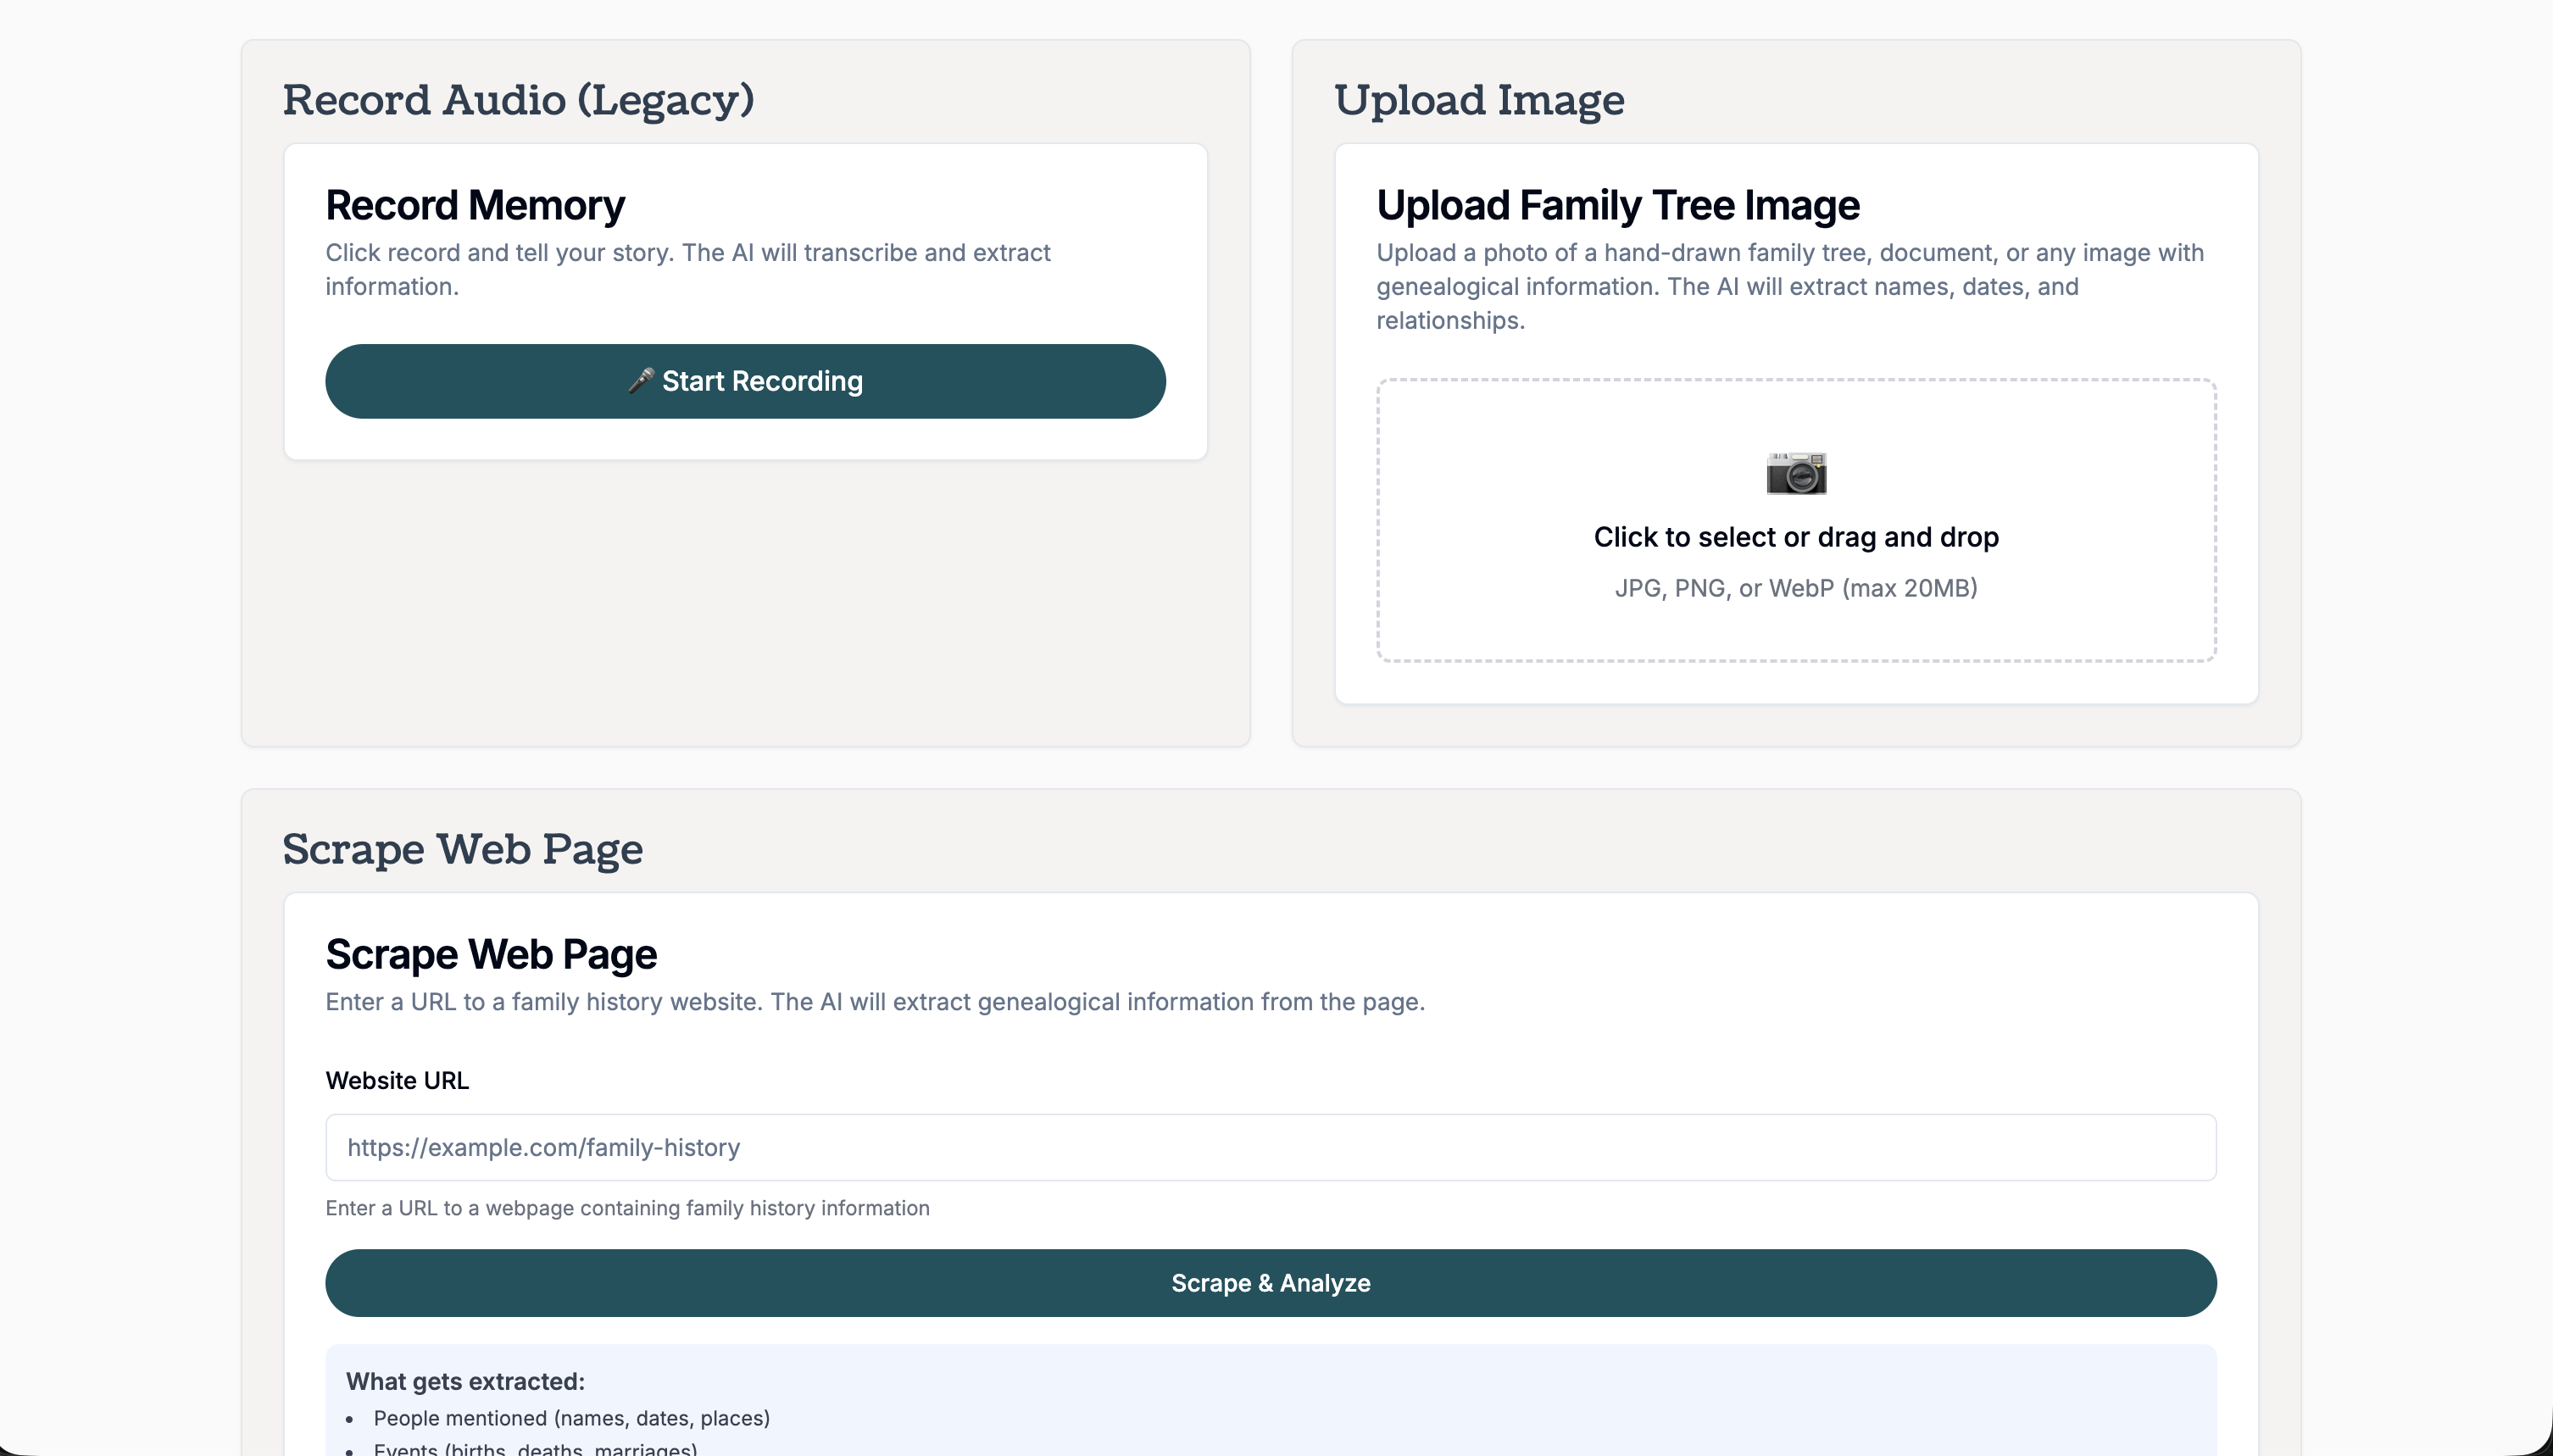Click the 'People mentioned' bullet item
This screenshot has width=2553, height=1456.
point(571,1418)
